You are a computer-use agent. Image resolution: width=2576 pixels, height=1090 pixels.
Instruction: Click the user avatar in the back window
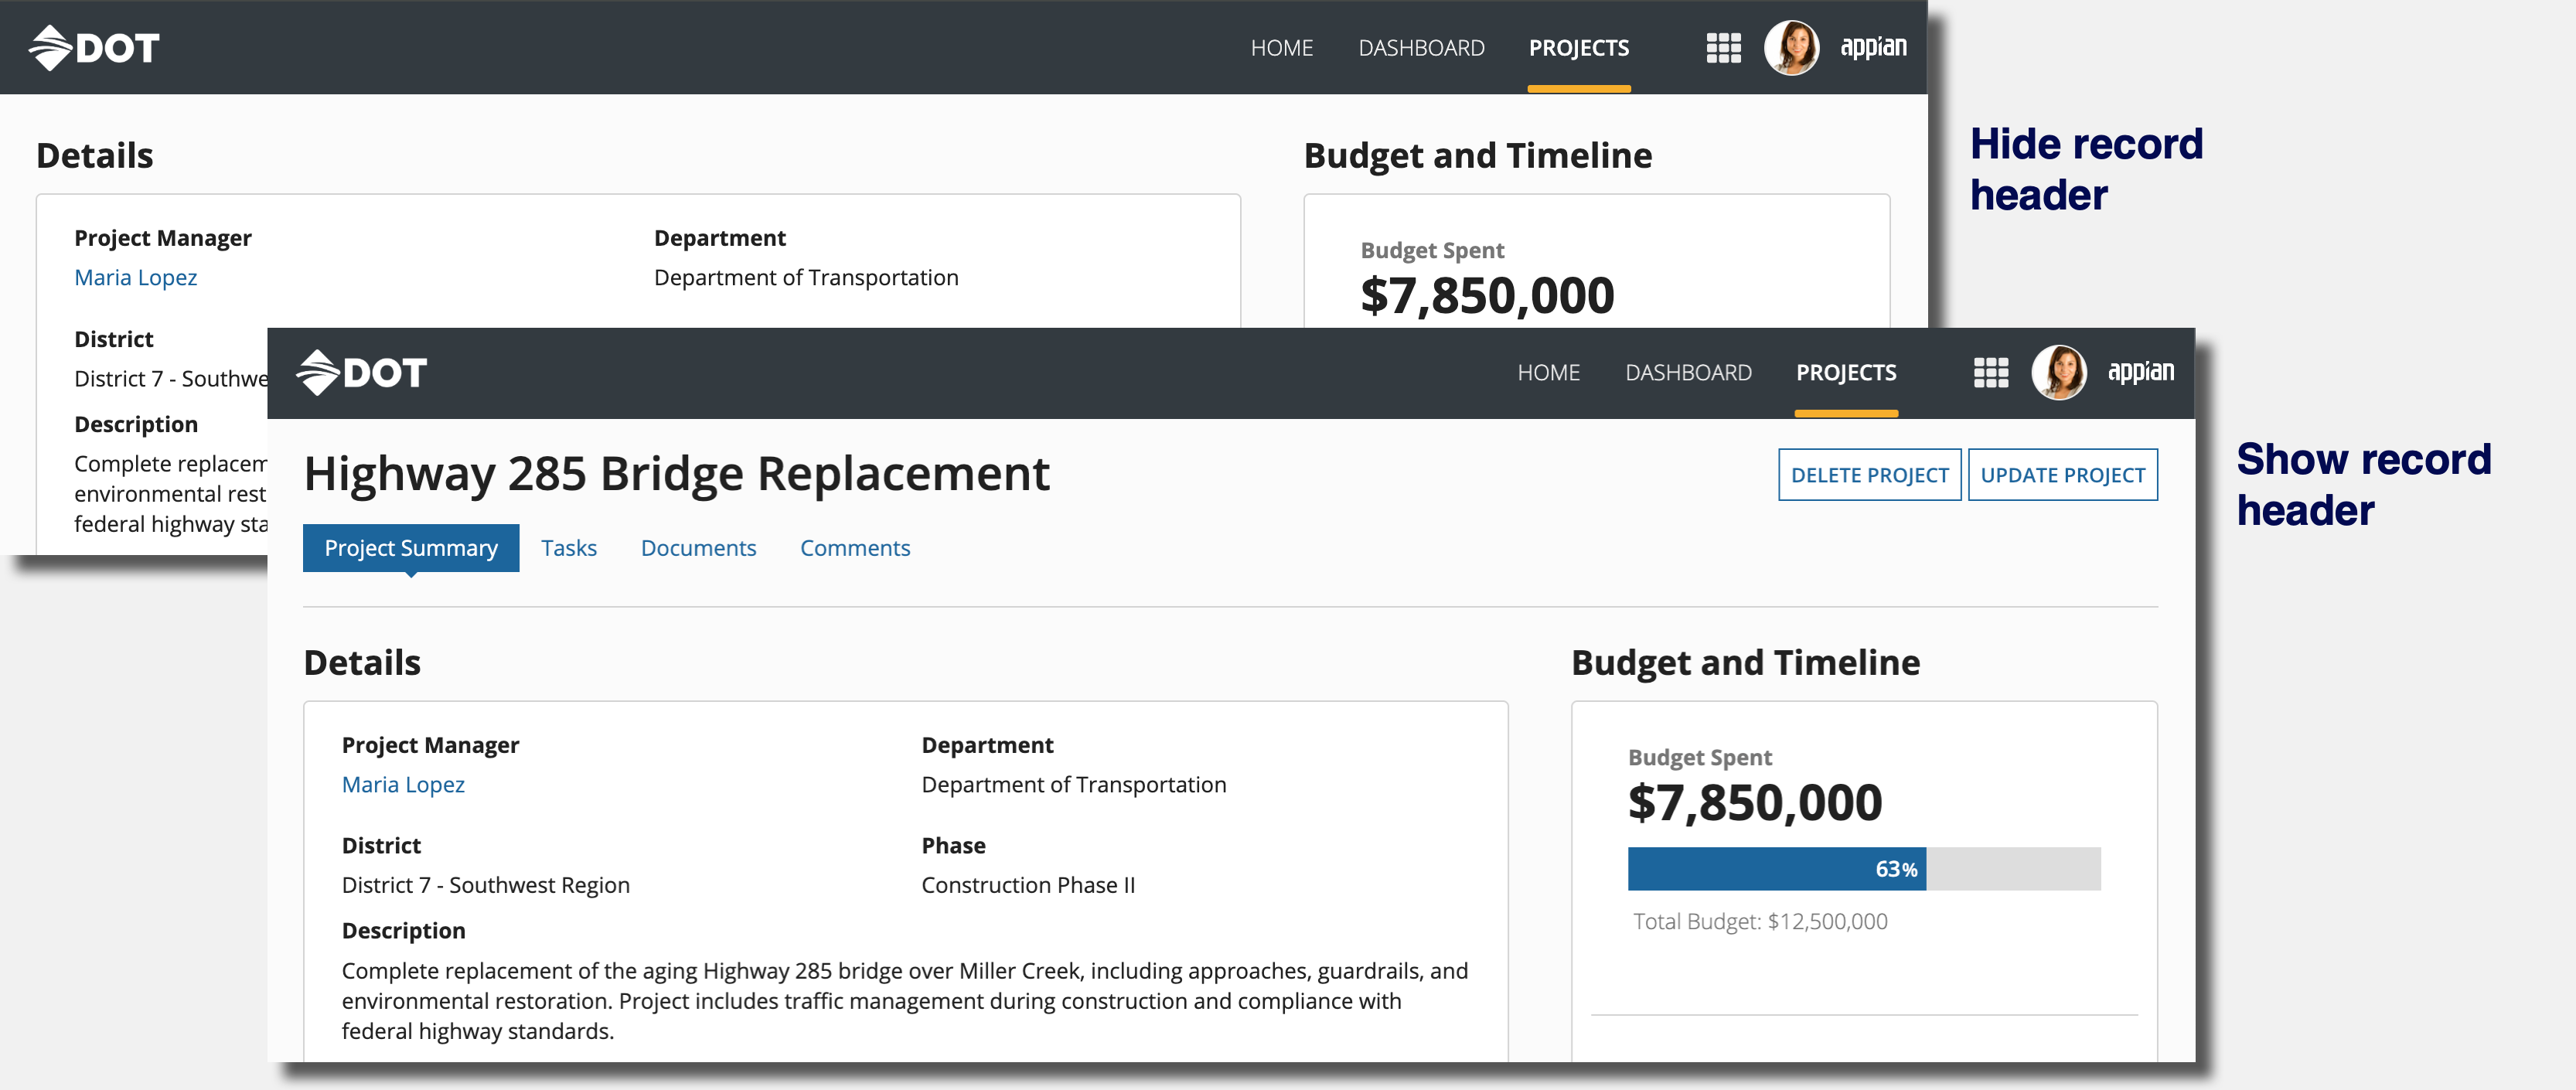pyautogui.click(x=1791, y=47)
